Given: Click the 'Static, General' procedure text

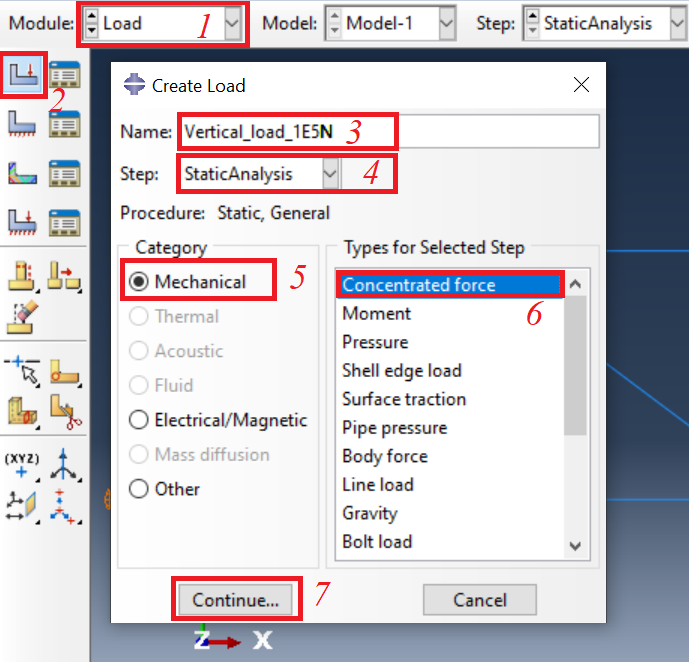Looking at the screenshot, I should 273,213.
